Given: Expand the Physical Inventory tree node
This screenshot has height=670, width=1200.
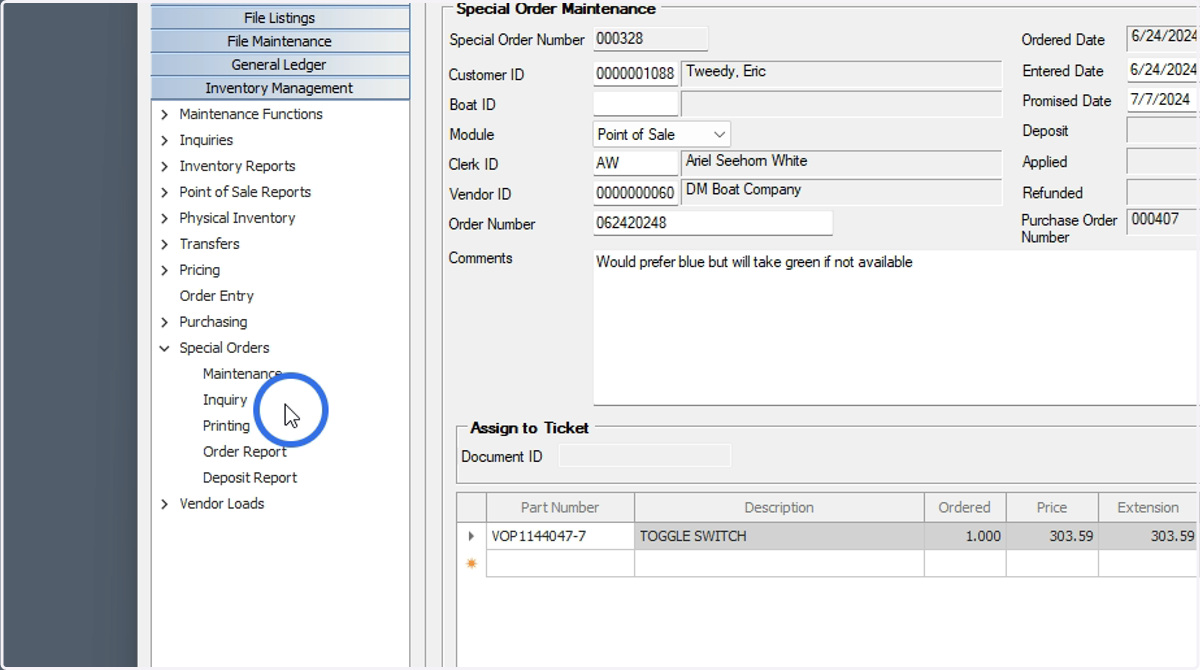Looking at the screenshot, I should [x=165, y=218].
